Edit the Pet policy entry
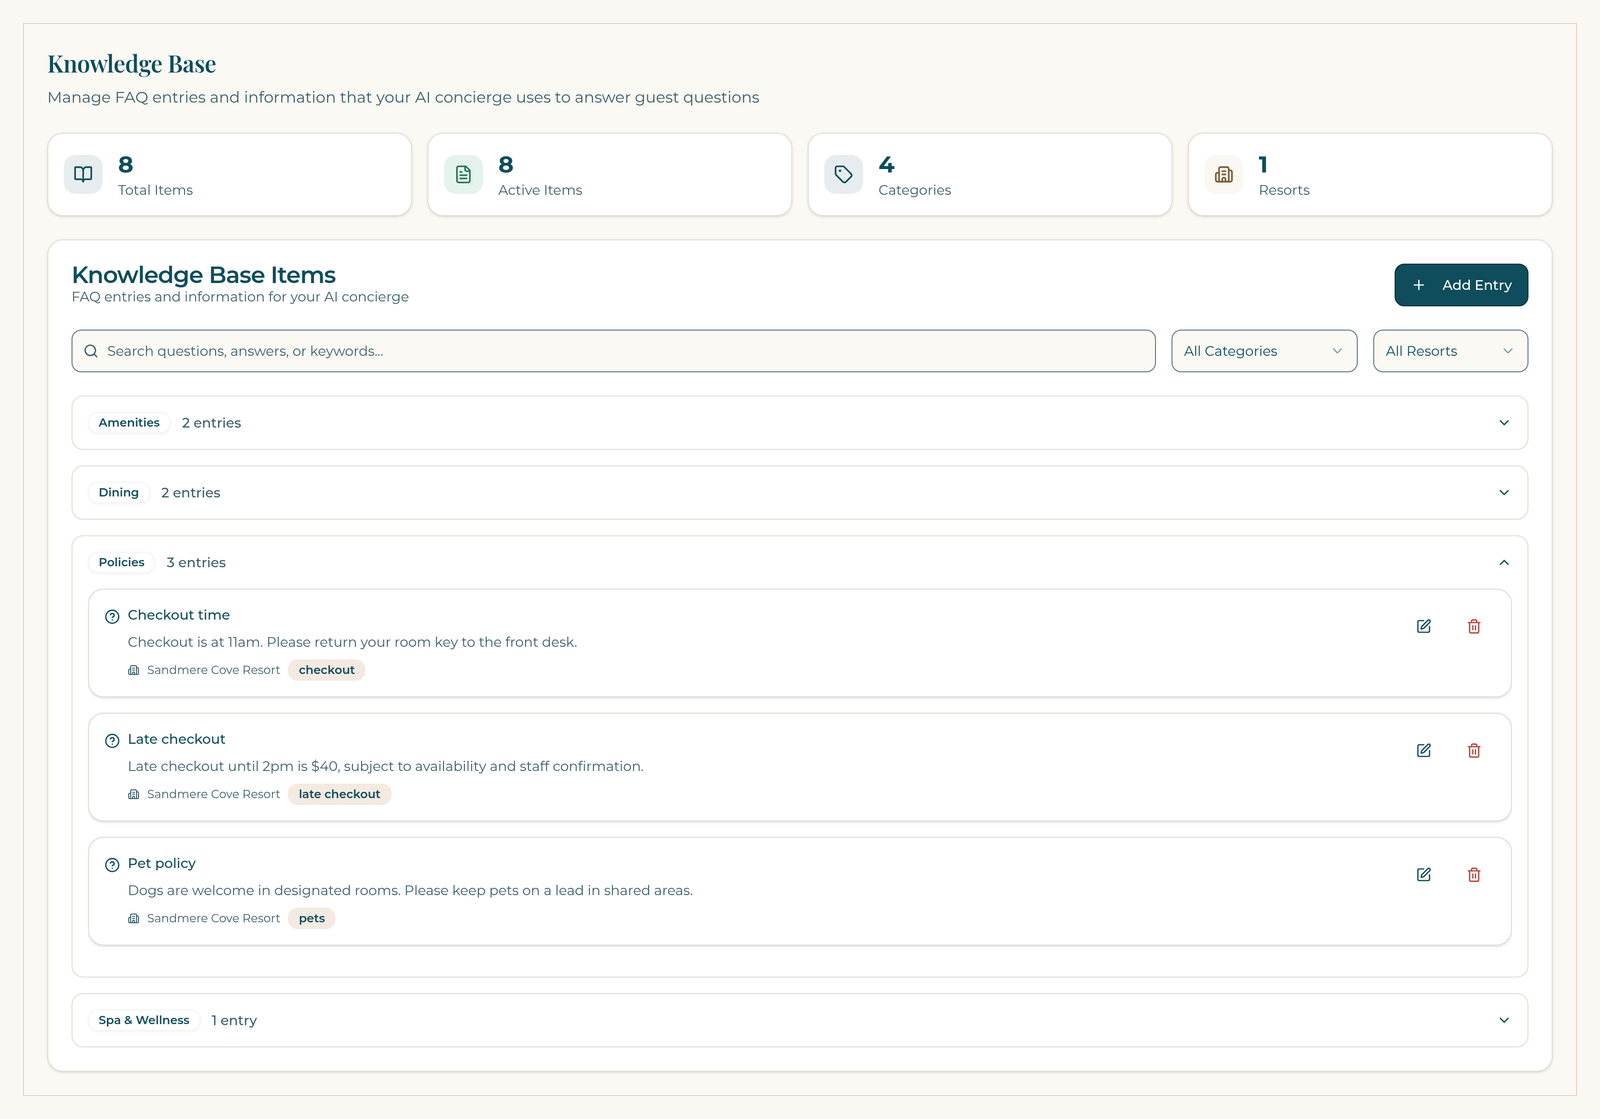The width and height of the screenshot is (1600, 1119). (1424, 874)
